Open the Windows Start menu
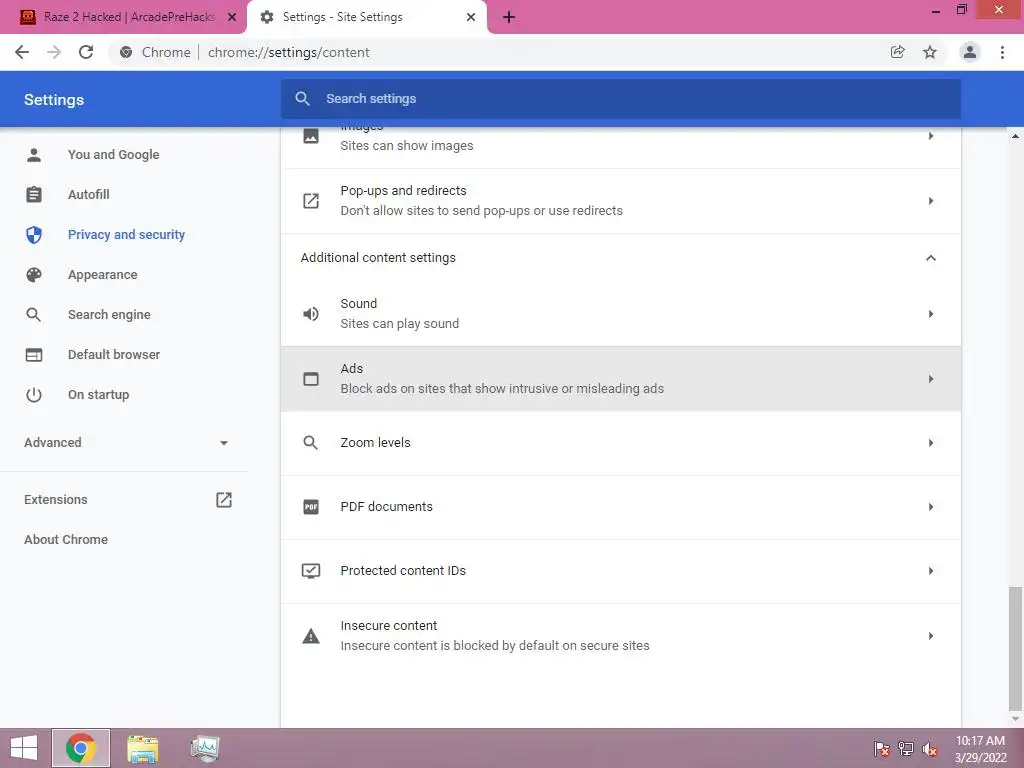 click(x=24, y=748)
